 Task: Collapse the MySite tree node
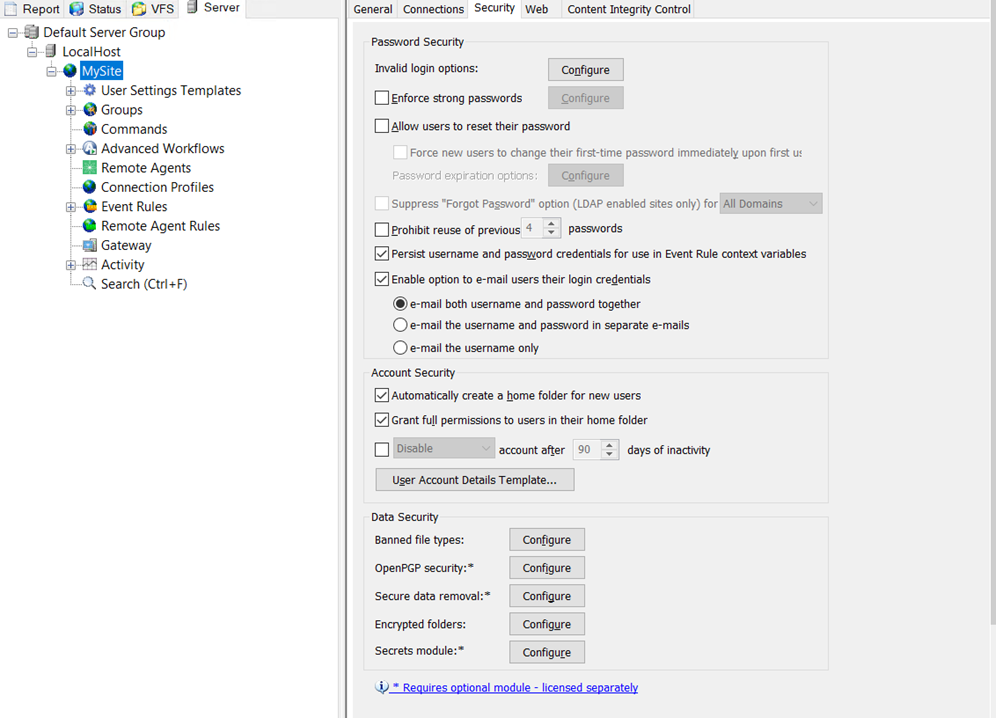click(52, 71)
